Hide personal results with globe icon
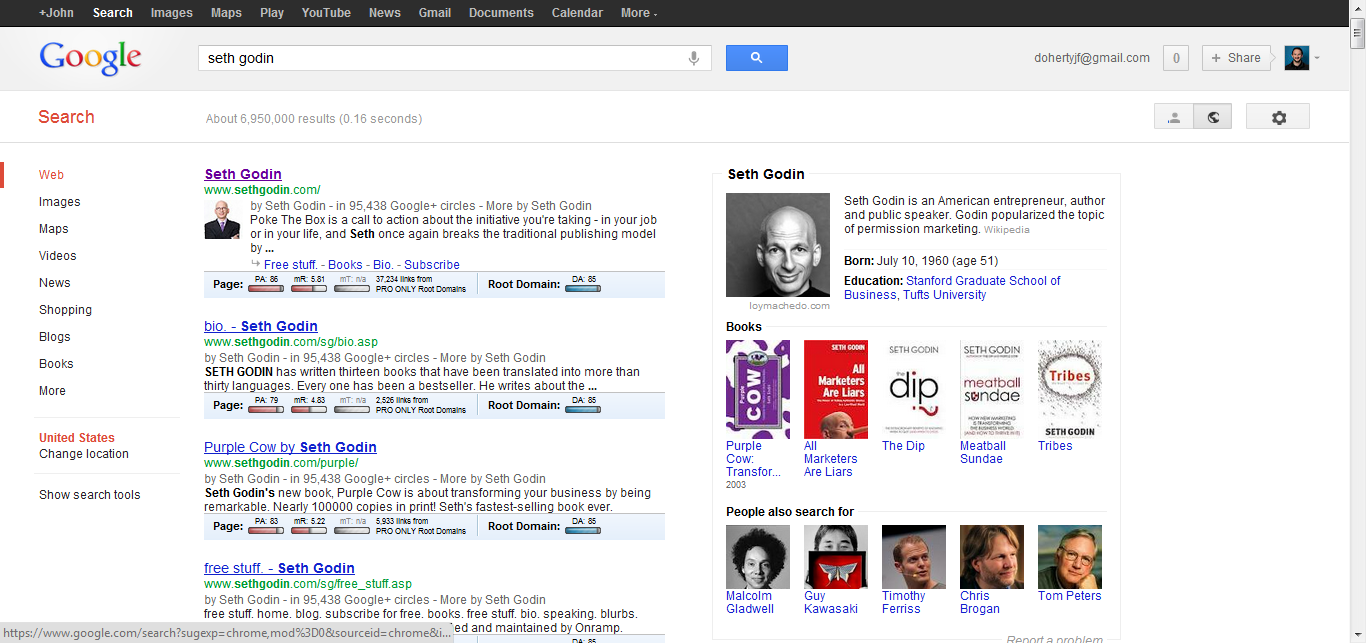Viewport: 1366px width, 643px height. click(x=1213, y=117)
